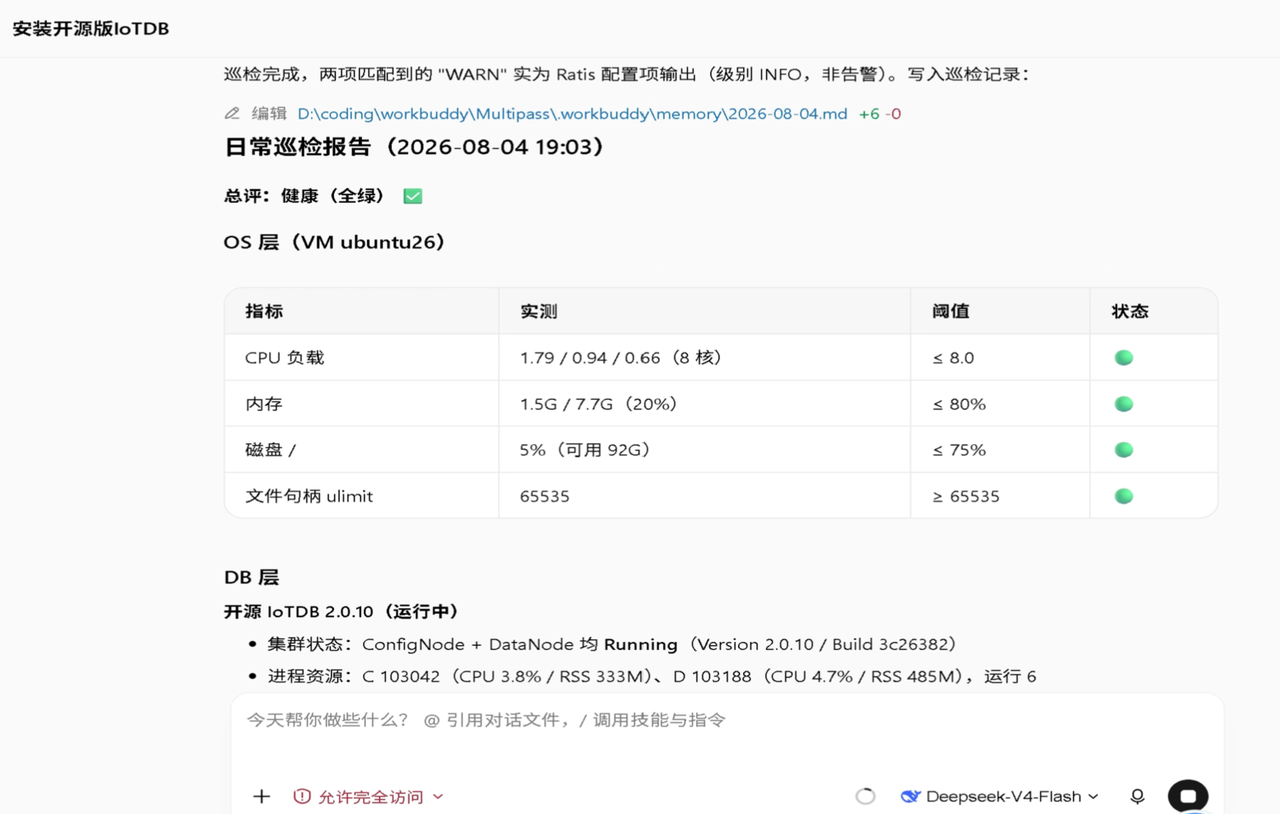This screenshot has width=1280, height=814.
Task: Click the value 5%(可用 92G)
Action: click(x=586, y=450)
